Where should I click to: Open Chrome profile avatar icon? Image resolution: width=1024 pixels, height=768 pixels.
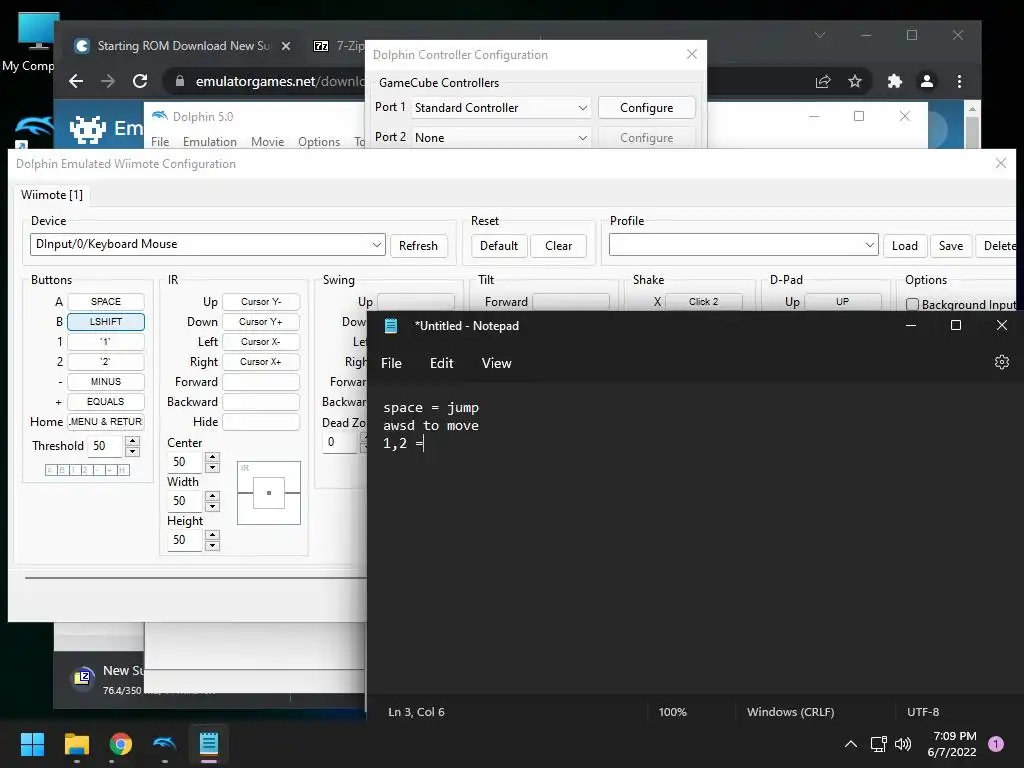point(926,81)
